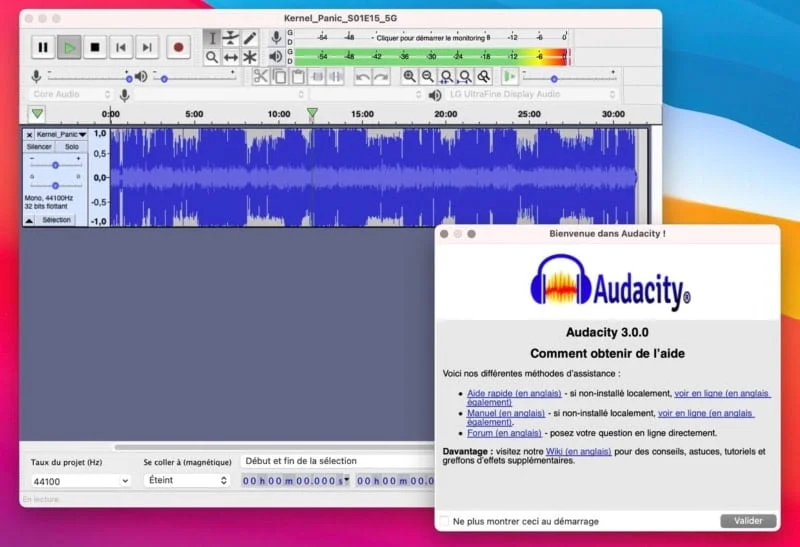800x547 pixels.
Task: Click inside the Kernel_Panic waveform
Action: (372, 177)
